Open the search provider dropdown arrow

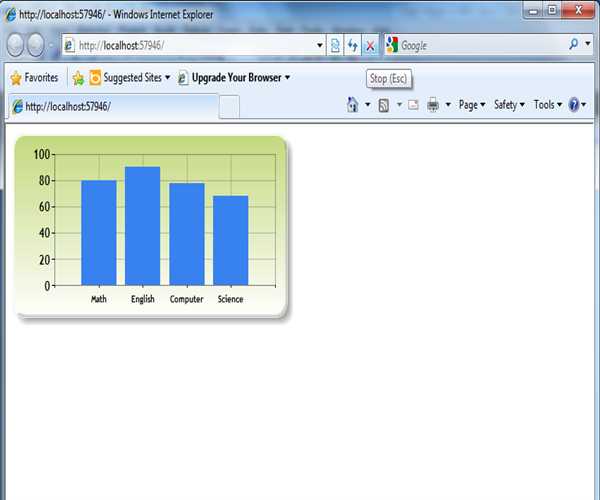coord(588,46)
